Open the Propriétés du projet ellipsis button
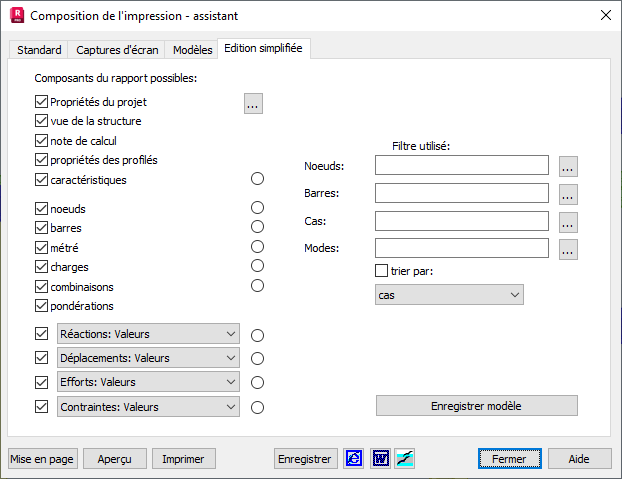Image resolution: width=622 pixels, height=479 pixels. click(253, 103)
